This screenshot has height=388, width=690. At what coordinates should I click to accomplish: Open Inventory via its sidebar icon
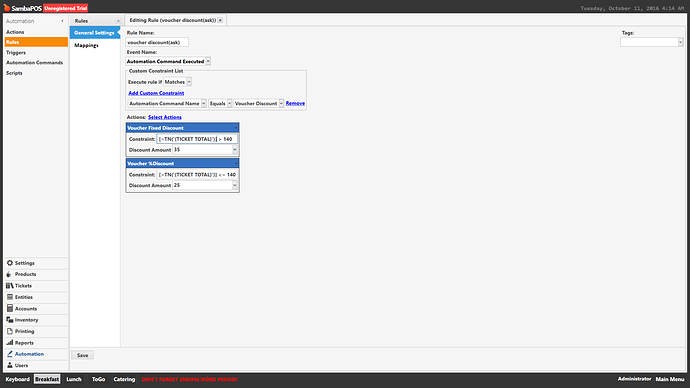tap(10, 320)
